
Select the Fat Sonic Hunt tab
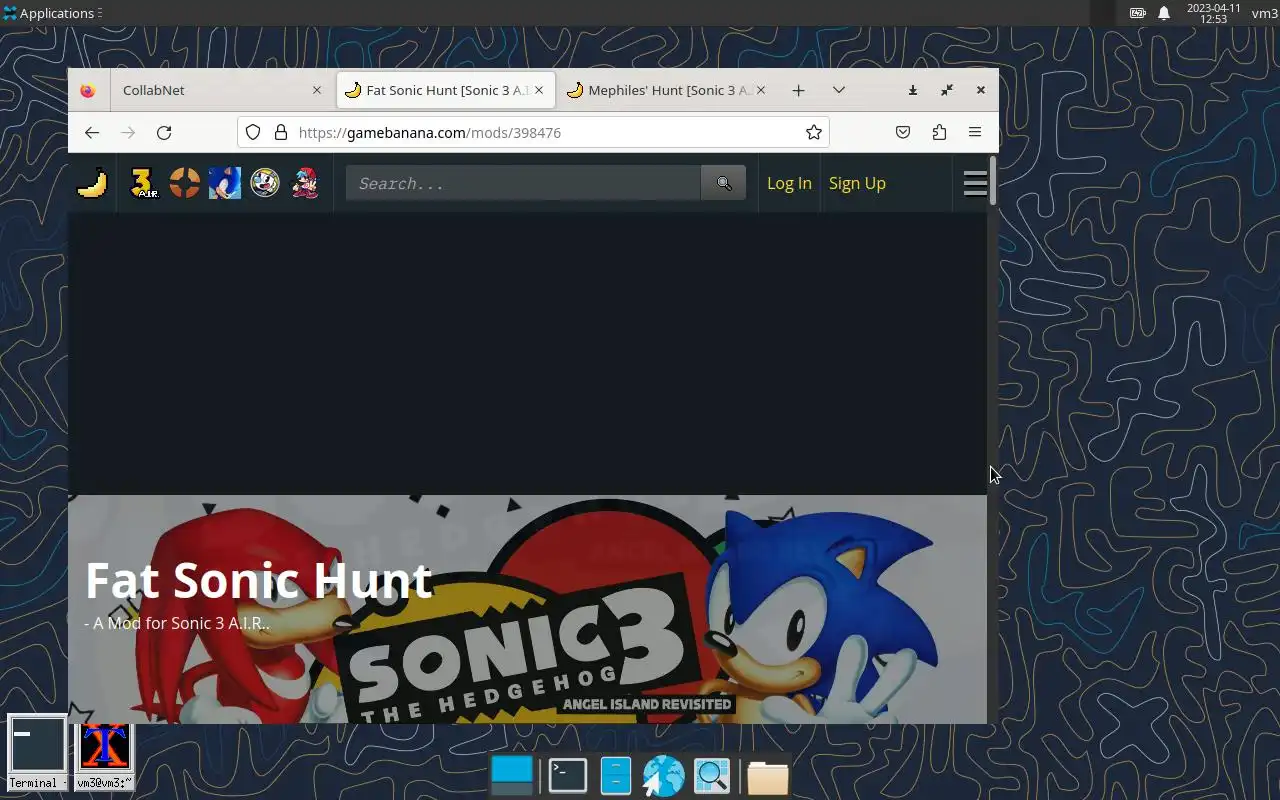tap(446, 90)
